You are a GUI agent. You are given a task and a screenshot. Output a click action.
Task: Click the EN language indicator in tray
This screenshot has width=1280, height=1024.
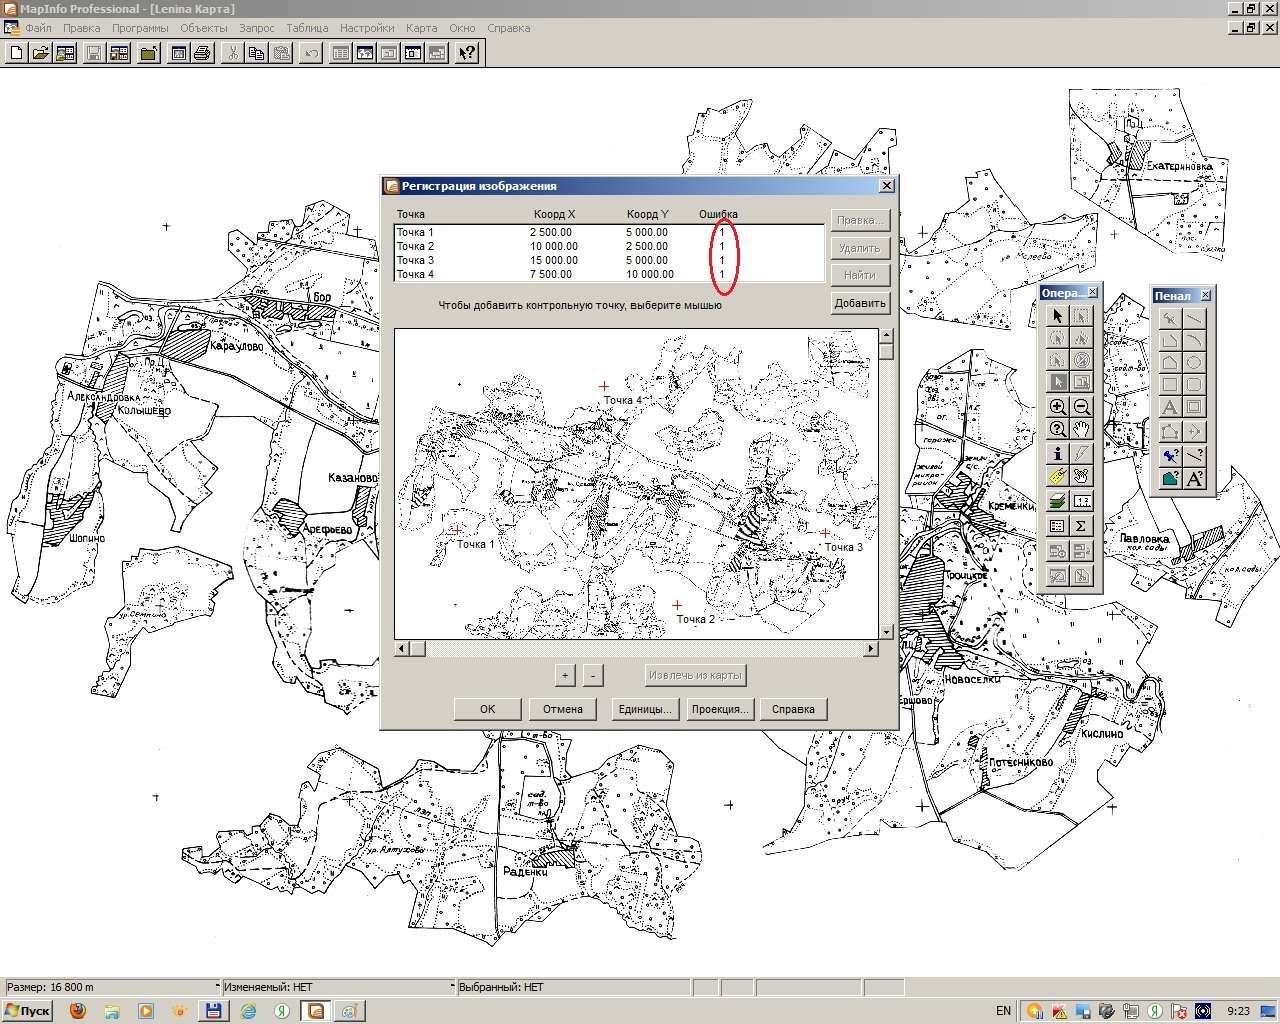[x=1003, y=1011]
